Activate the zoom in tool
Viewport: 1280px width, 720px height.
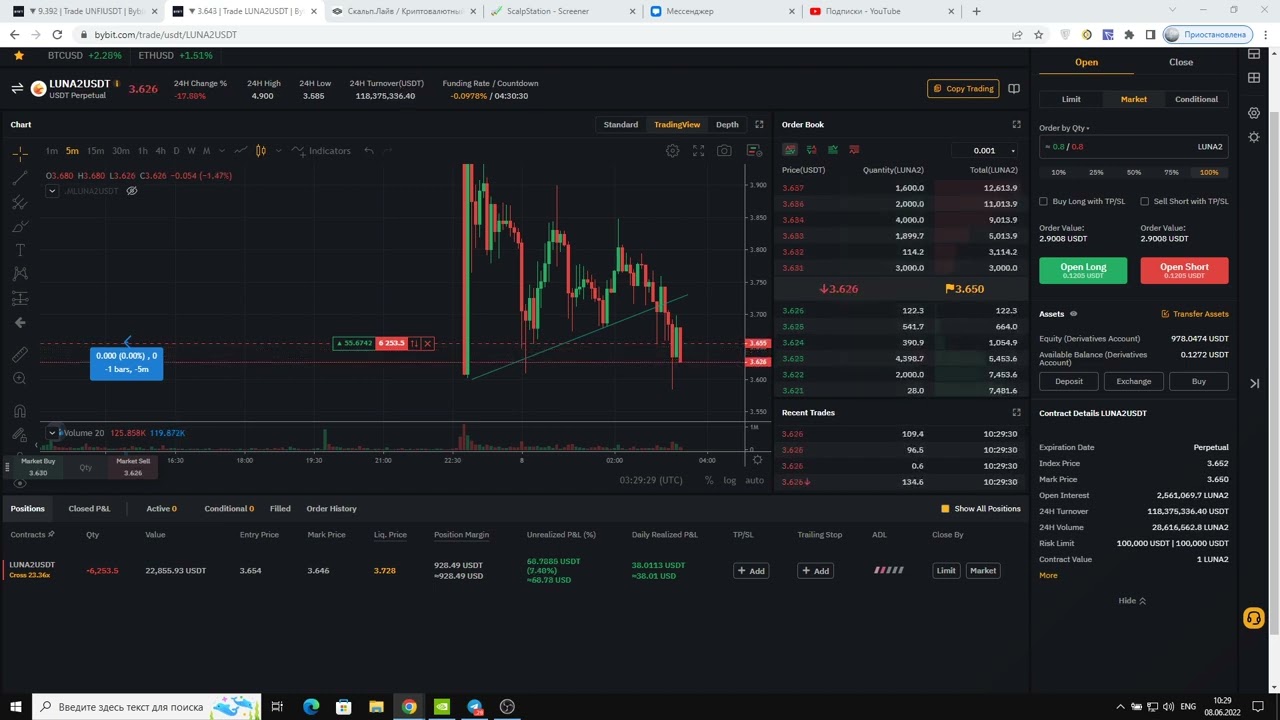[20, 378]
